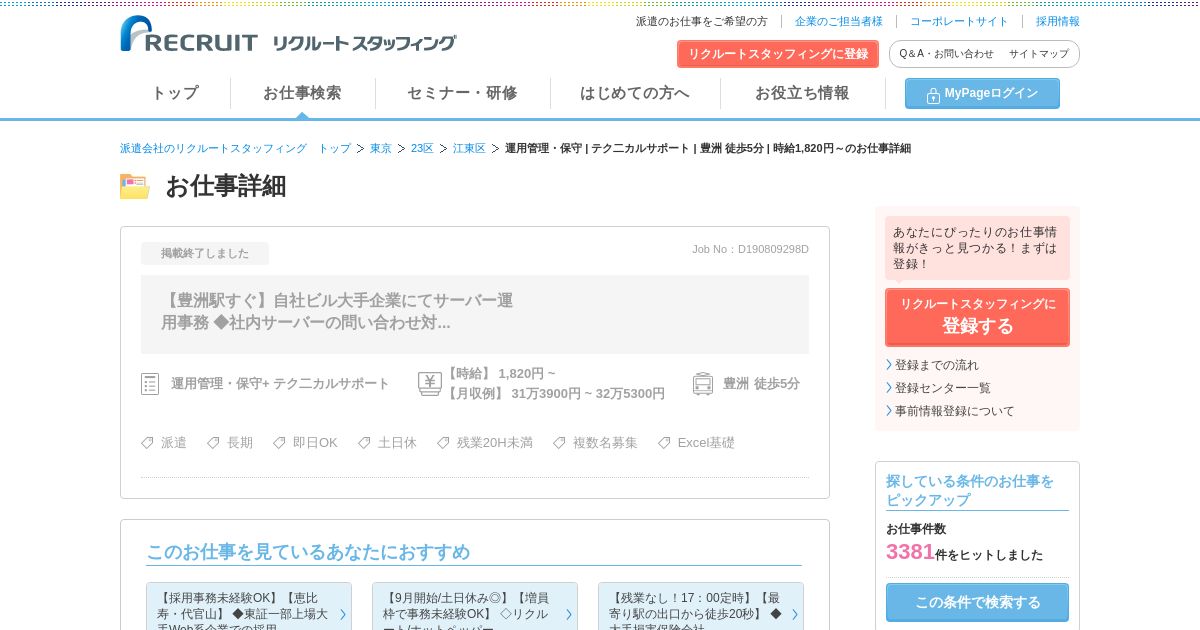Go to the 23区 breadcrumb link
The image size is (1200, 630).
422,148
